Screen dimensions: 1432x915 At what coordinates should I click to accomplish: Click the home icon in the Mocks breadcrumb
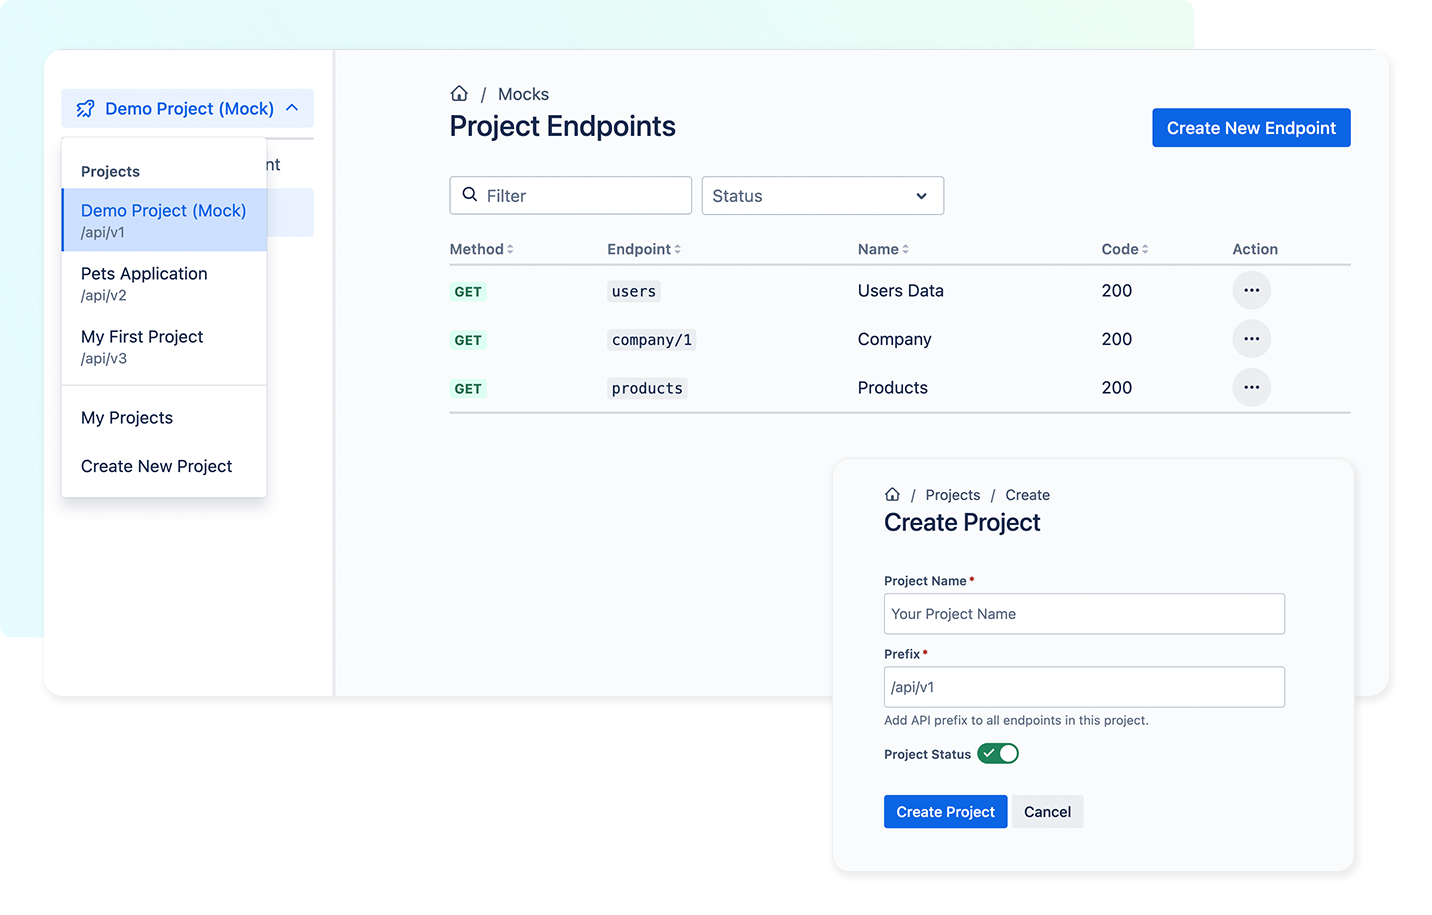pos(459,93)
